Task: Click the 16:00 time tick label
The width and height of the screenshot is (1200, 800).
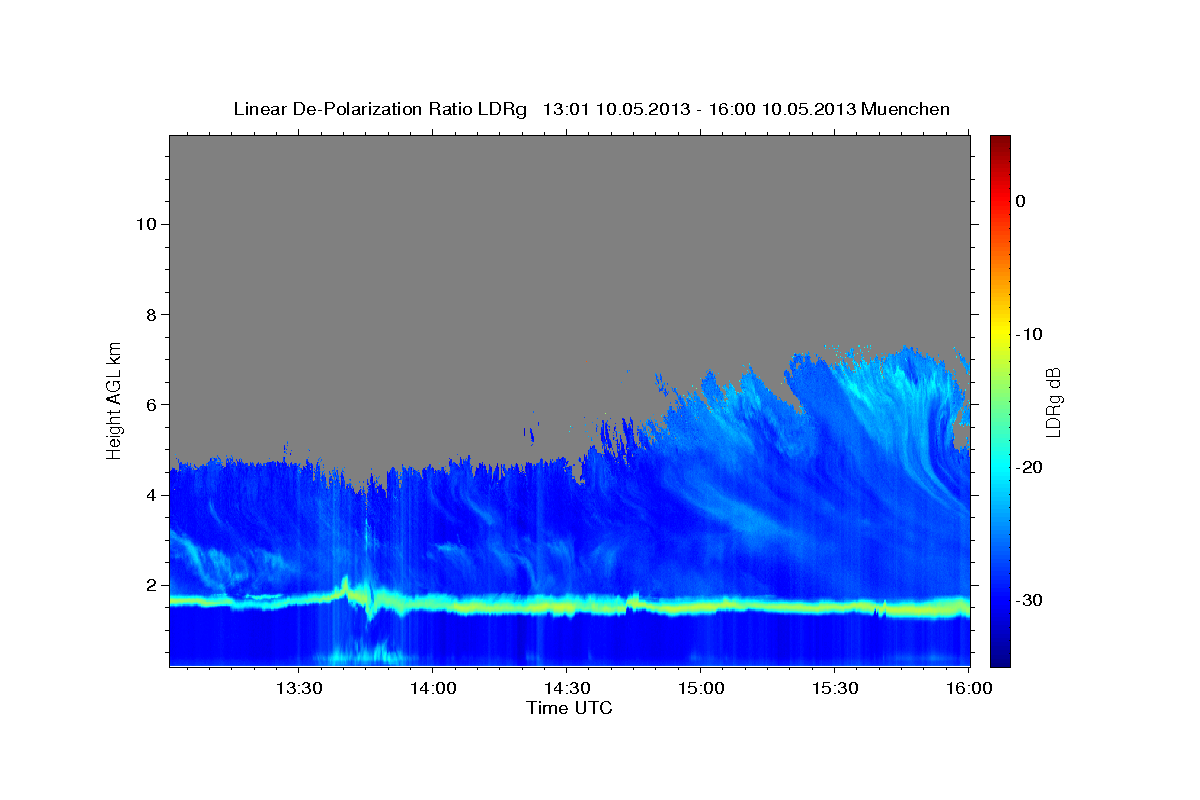Action: click(x=968, y=689)
